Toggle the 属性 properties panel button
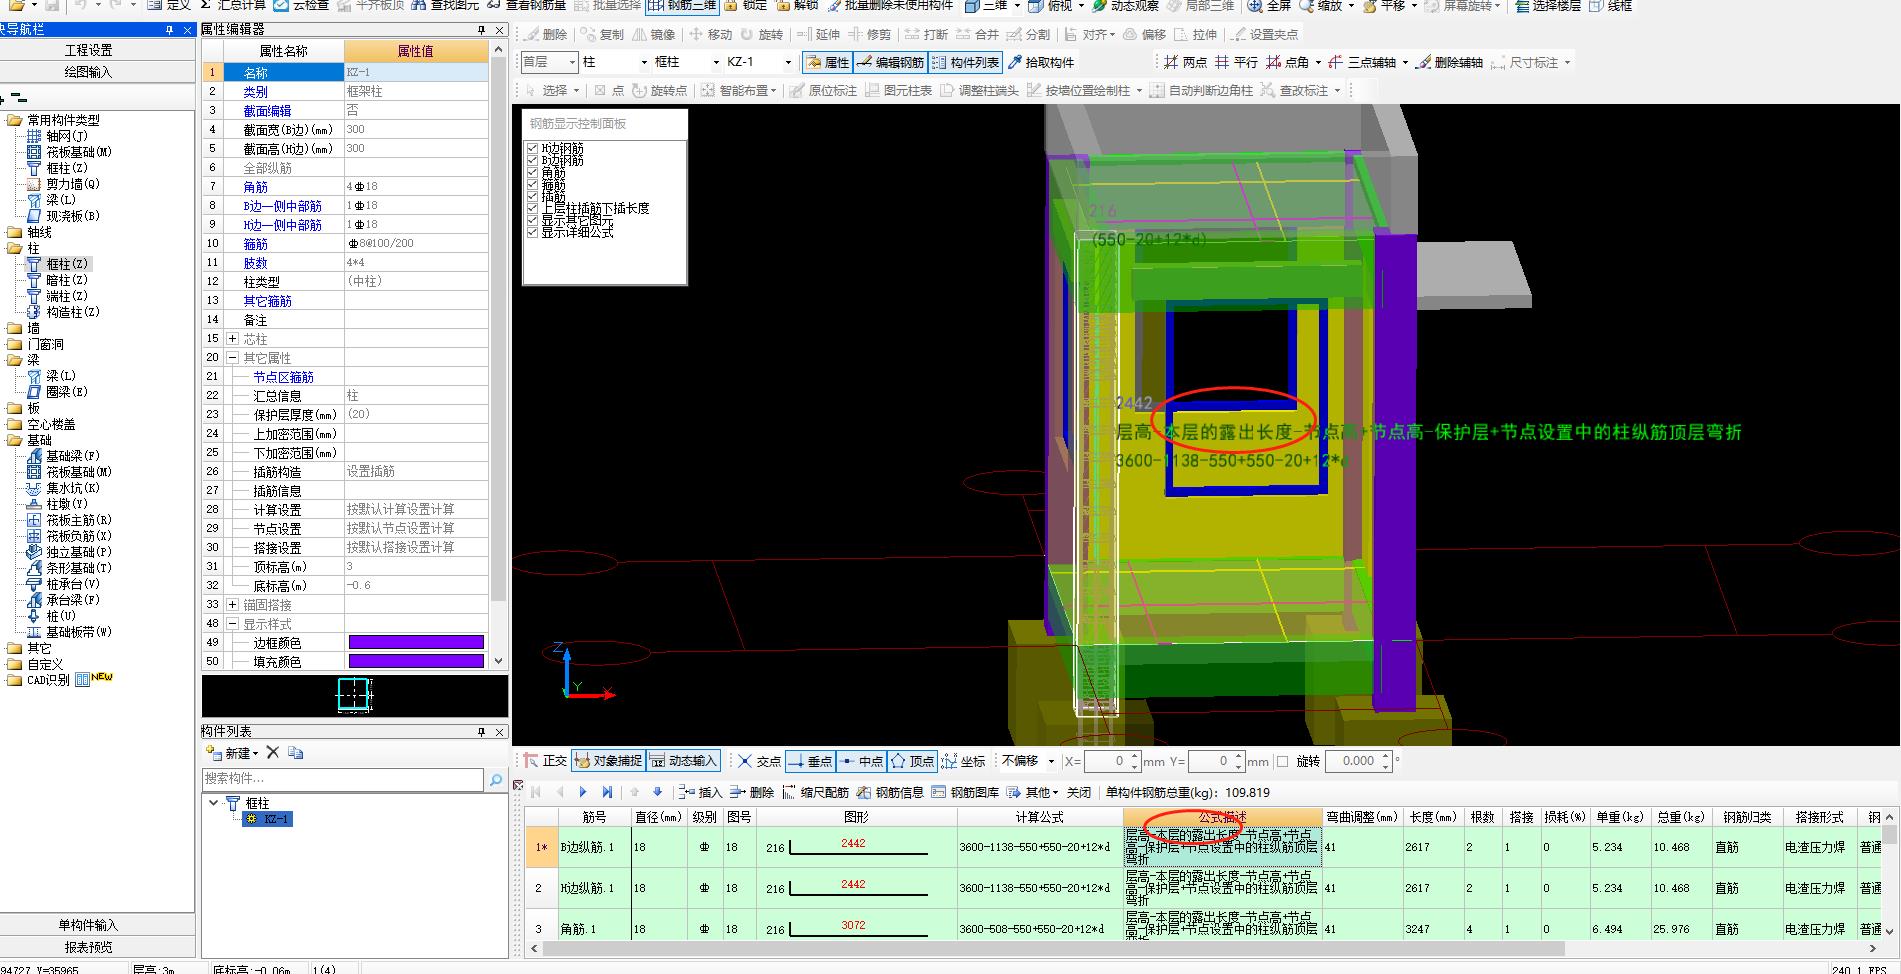The image size is (1901, 974). coord(827,62)
